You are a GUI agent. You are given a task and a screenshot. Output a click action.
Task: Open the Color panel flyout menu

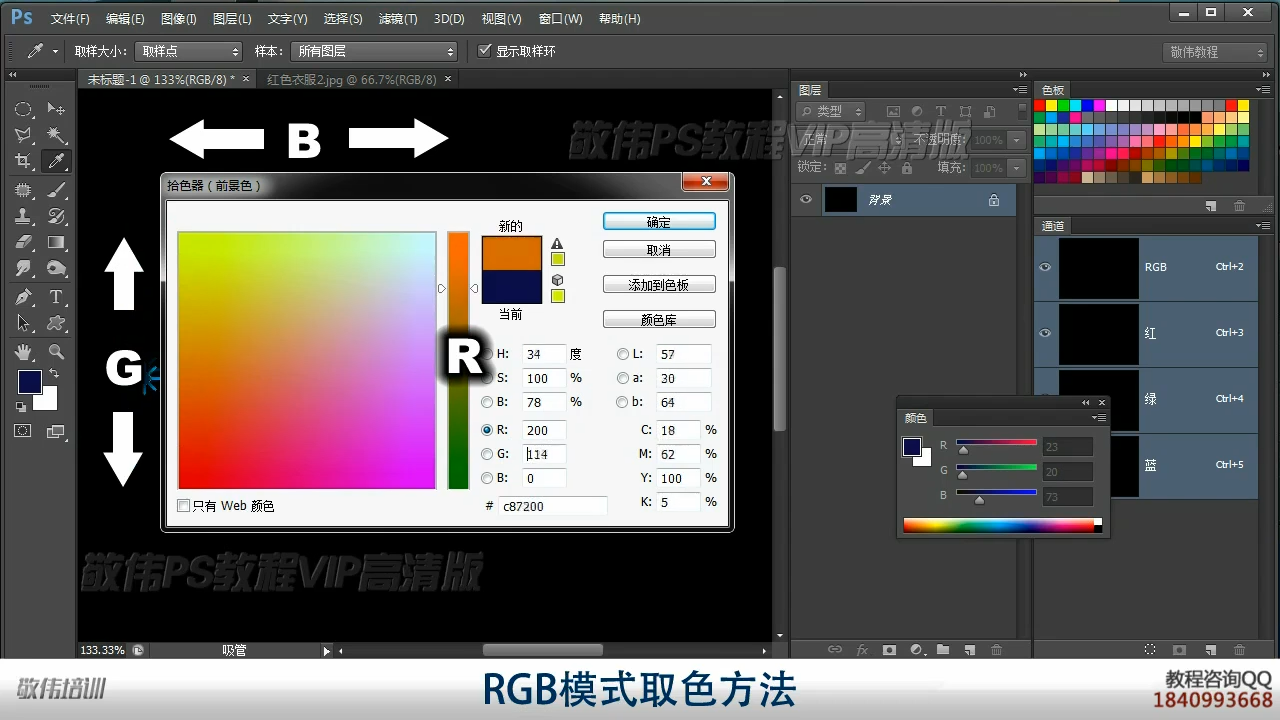click(x=1098, y=418)
